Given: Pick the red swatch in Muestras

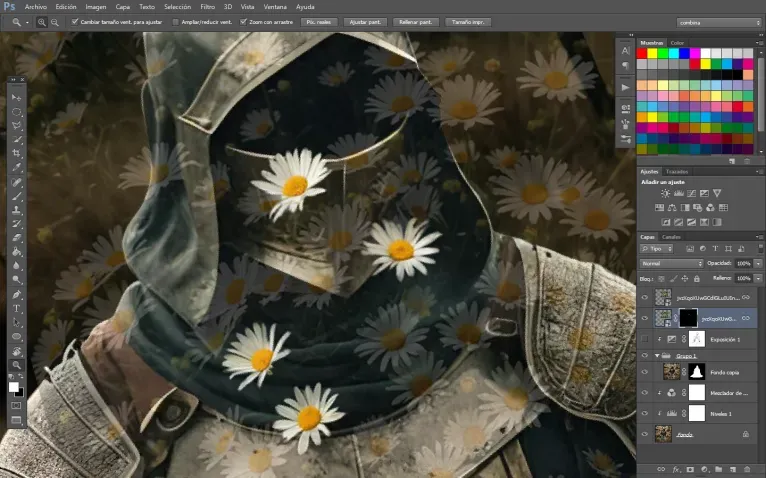Looking at the screenshot, I should 642,53.
